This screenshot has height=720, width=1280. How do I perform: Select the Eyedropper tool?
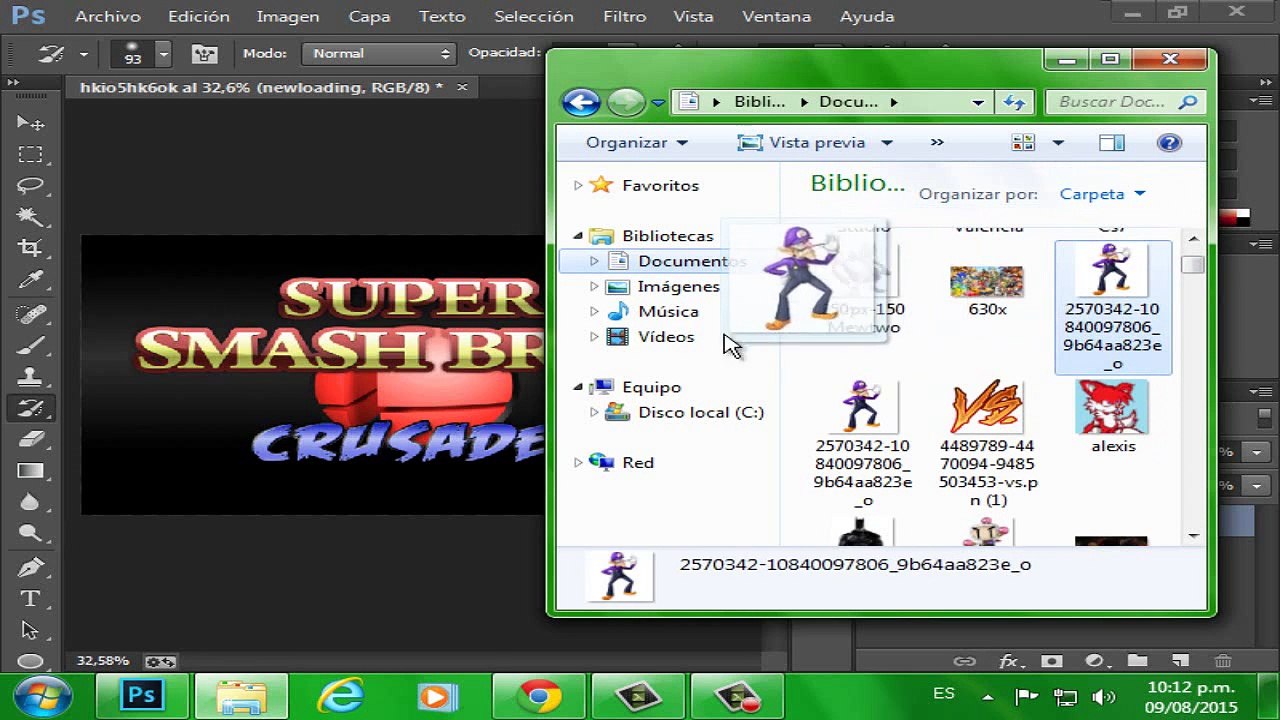tap(30, 280)
